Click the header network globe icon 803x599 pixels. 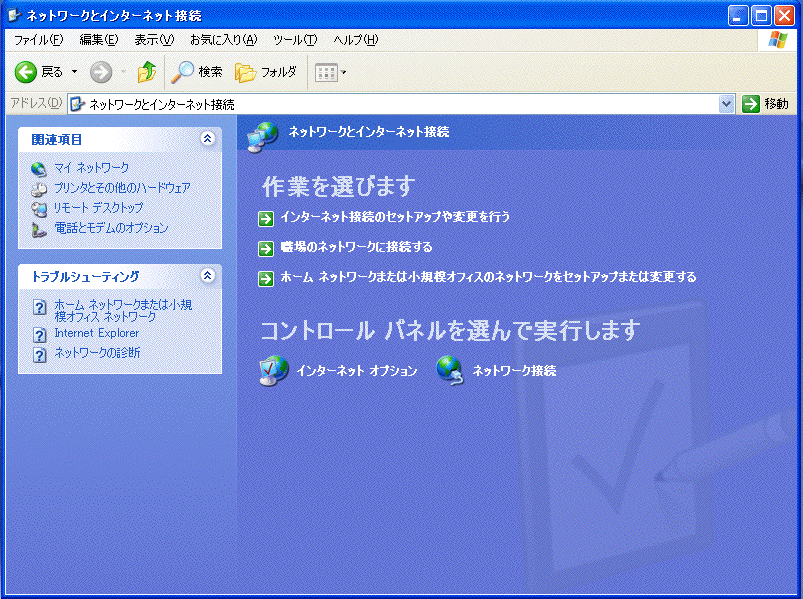262,137
